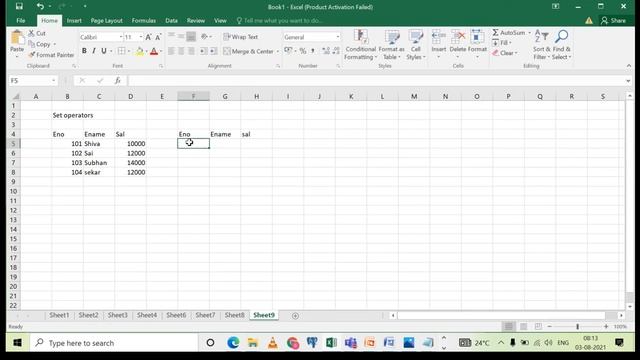Toggle Italic formatting
The height and width of the screenshot is (360, 640).
(94, 51)
